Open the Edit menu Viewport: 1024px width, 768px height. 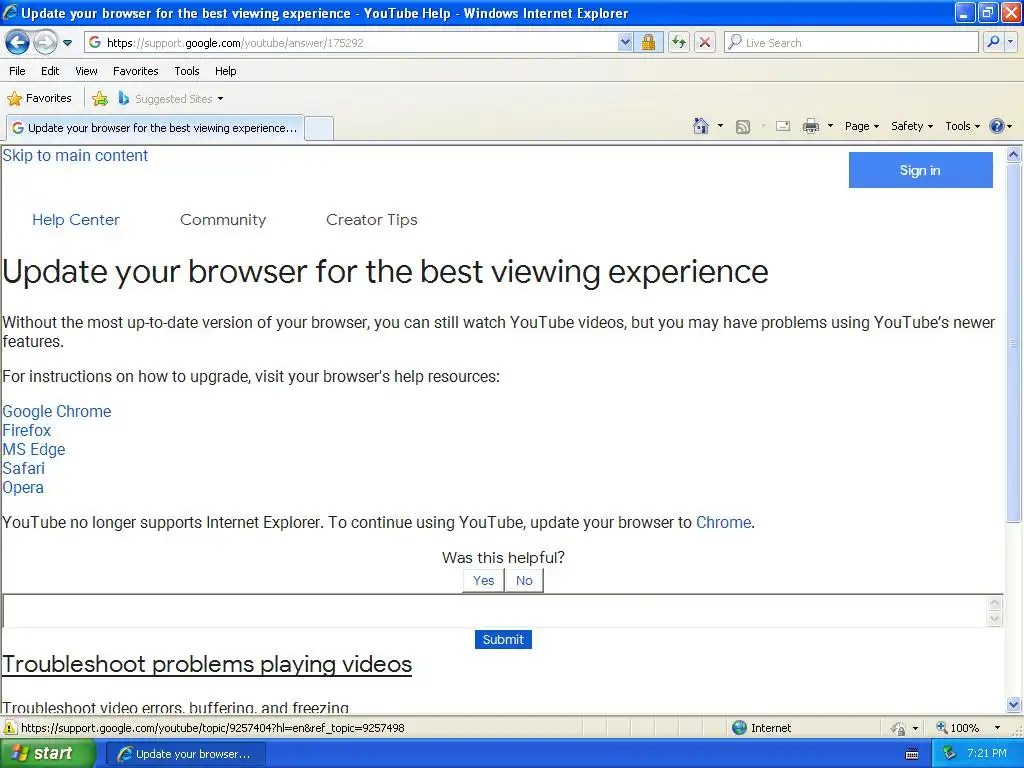(x=50, y=71)
